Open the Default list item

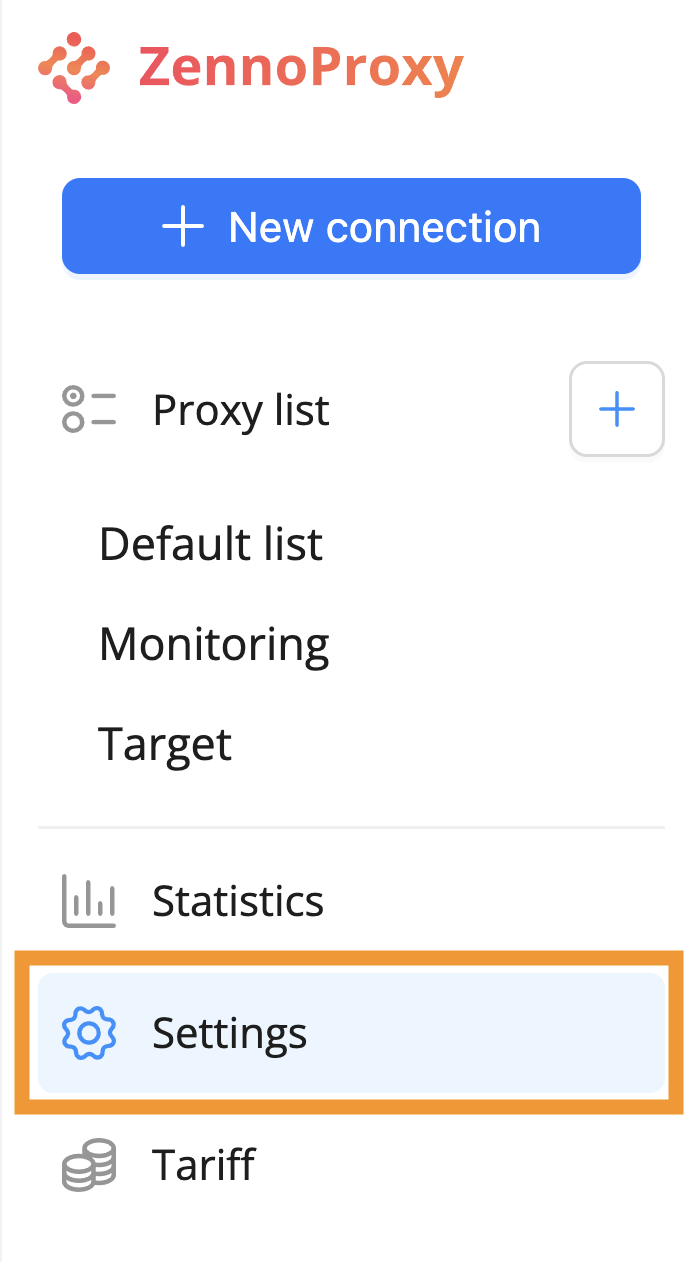(211, 544)
